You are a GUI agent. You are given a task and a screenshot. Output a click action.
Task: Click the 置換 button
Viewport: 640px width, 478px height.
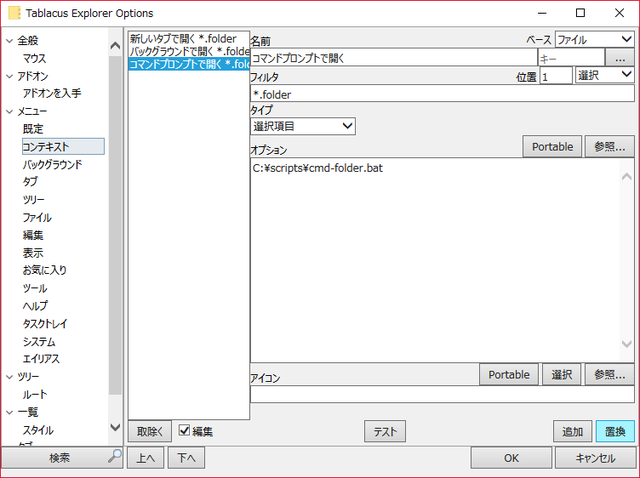pos(615,431)
